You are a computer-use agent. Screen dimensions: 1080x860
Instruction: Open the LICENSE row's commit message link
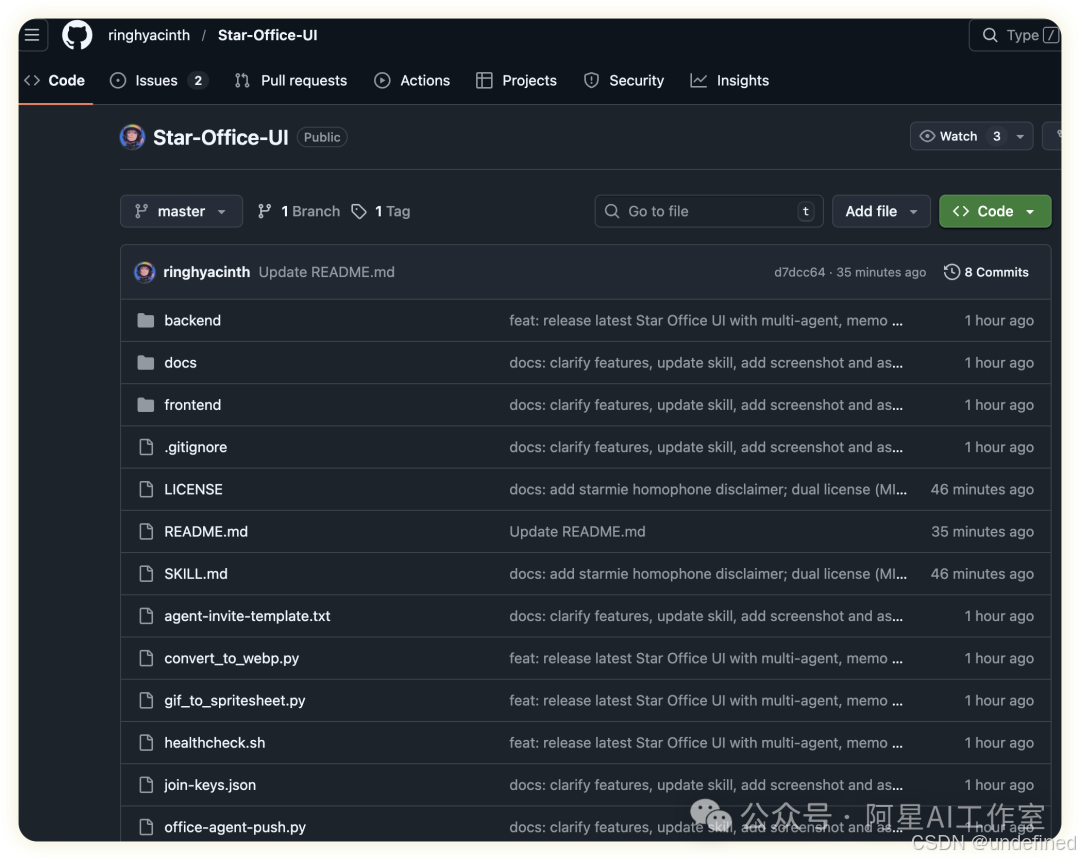(708, 490)
